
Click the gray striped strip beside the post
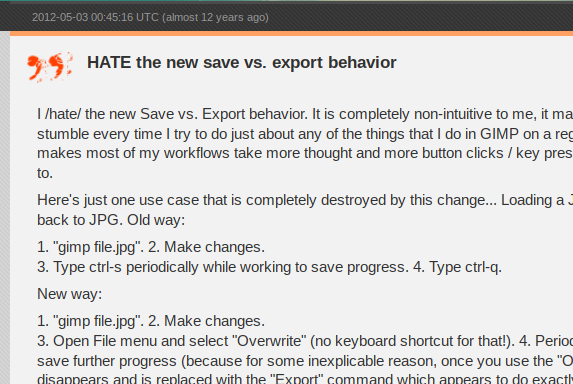5,208
